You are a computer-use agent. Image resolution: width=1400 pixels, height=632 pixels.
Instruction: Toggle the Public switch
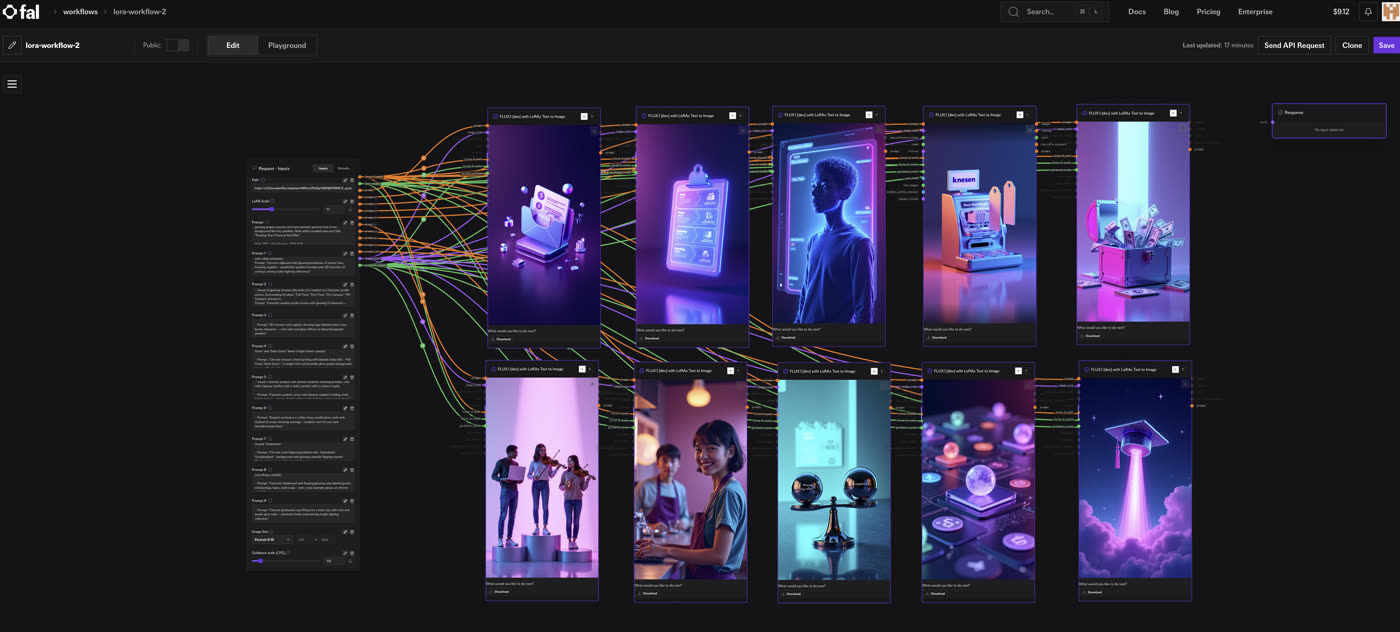(x=177, y=45)
